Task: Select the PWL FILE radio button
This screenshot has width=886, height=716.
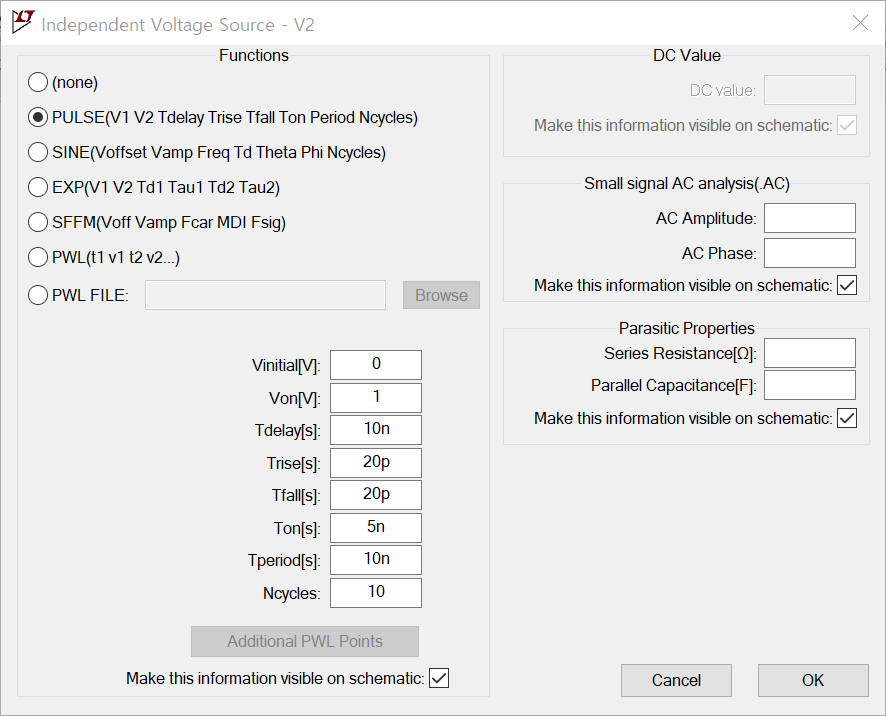Action: (38, 295)
